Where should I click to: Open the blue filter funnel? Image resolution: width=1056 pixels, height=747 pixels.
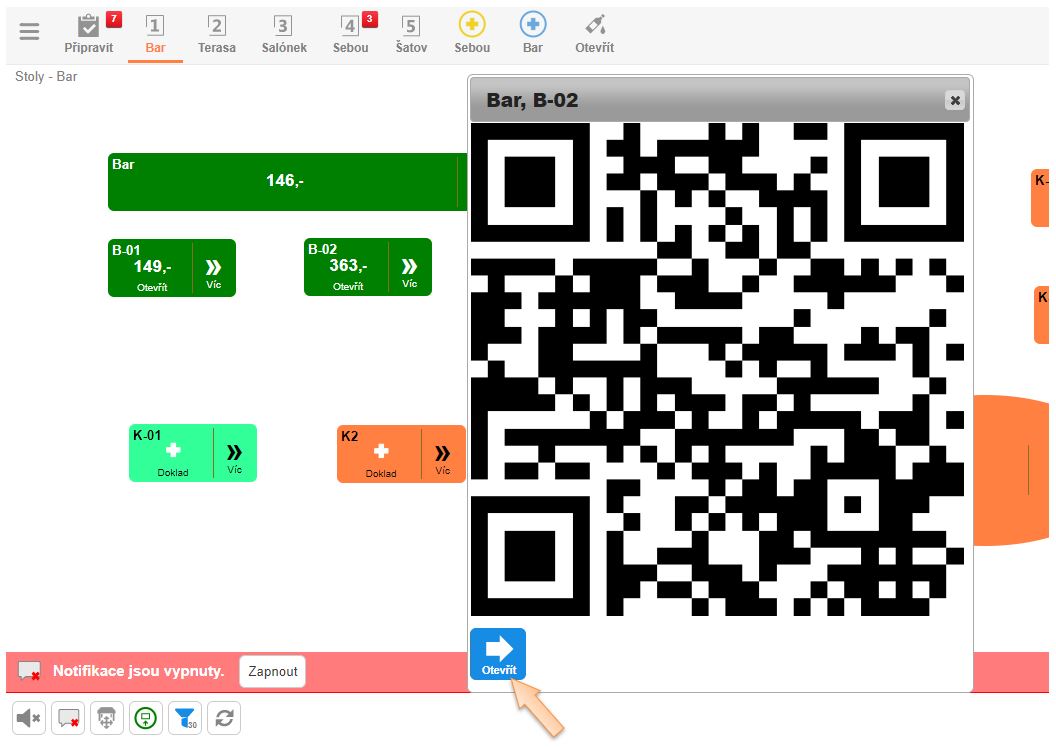[185, 718]
